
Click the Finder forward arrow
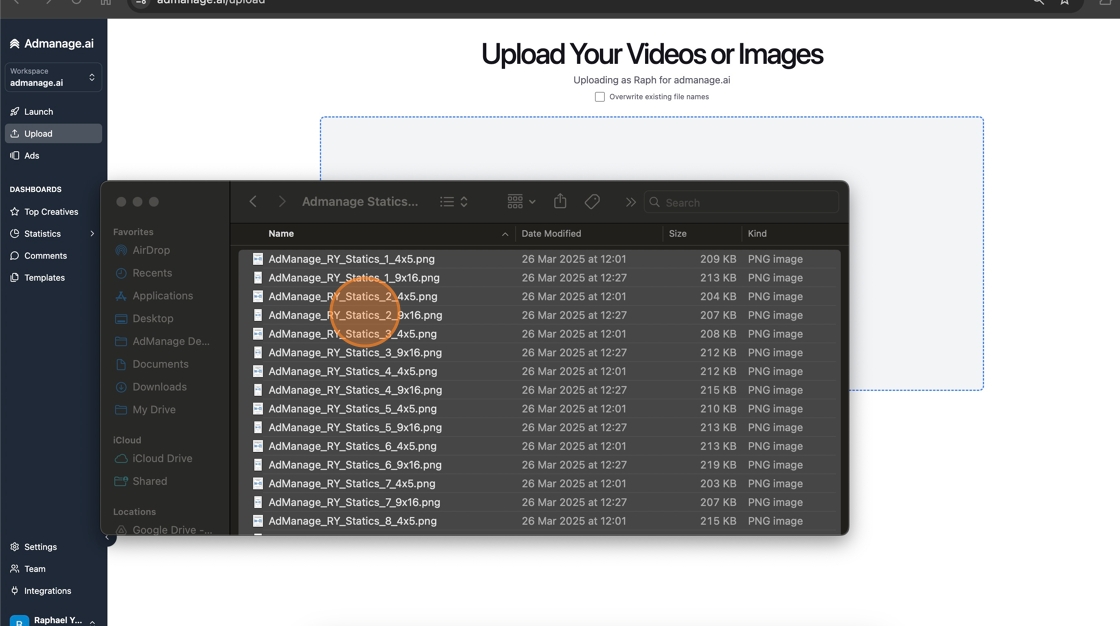coord(282,202)
